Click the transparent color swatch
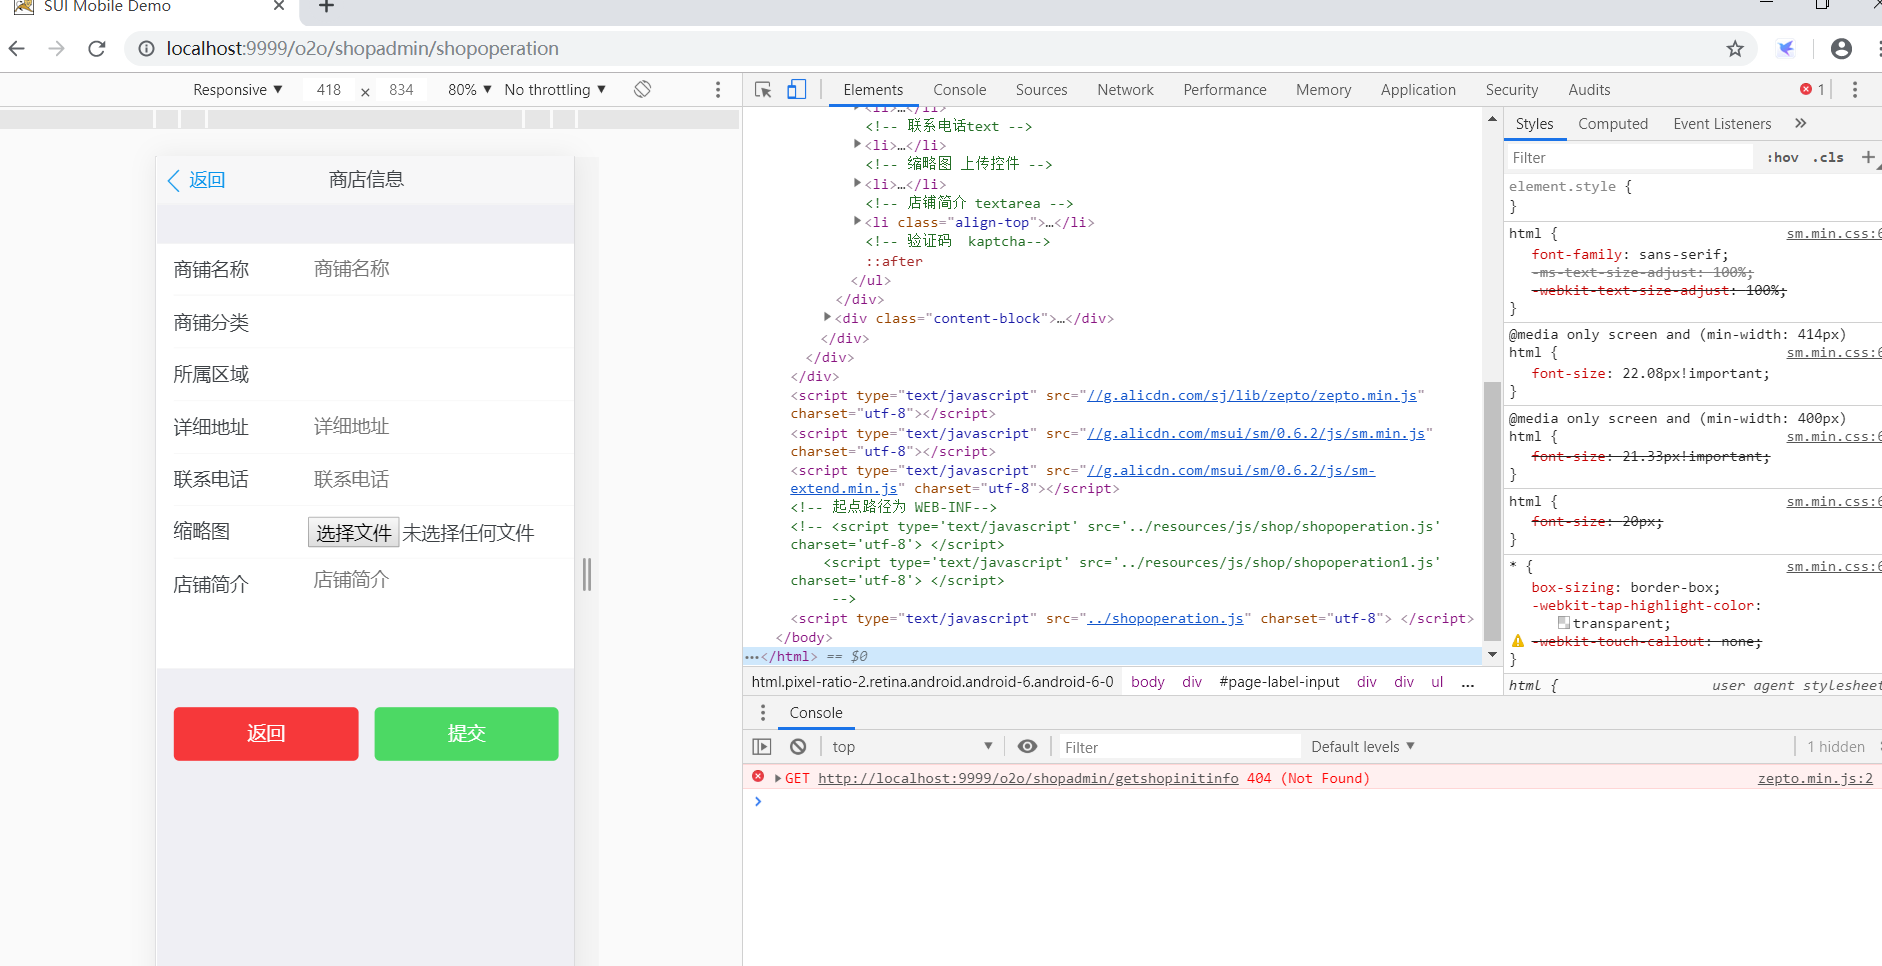This screenshot has width=1882, height=966. (1563, 622)
